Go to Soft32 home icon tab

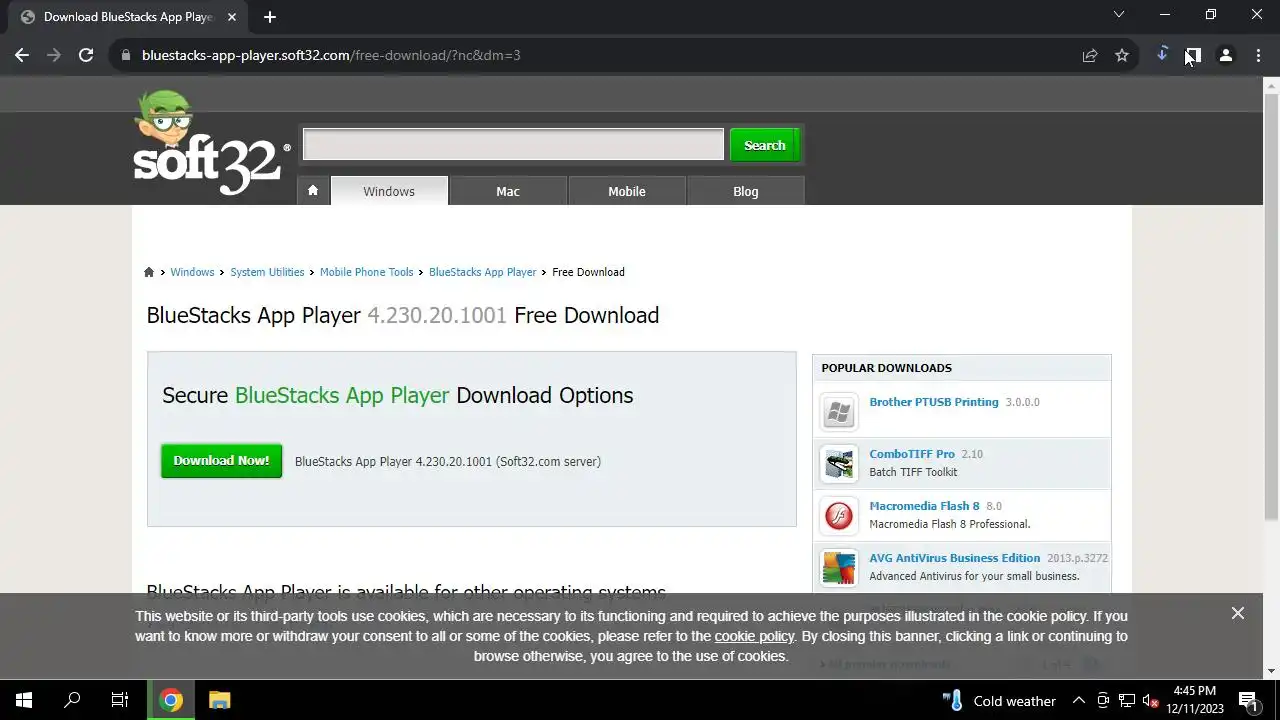click(313, 191)
